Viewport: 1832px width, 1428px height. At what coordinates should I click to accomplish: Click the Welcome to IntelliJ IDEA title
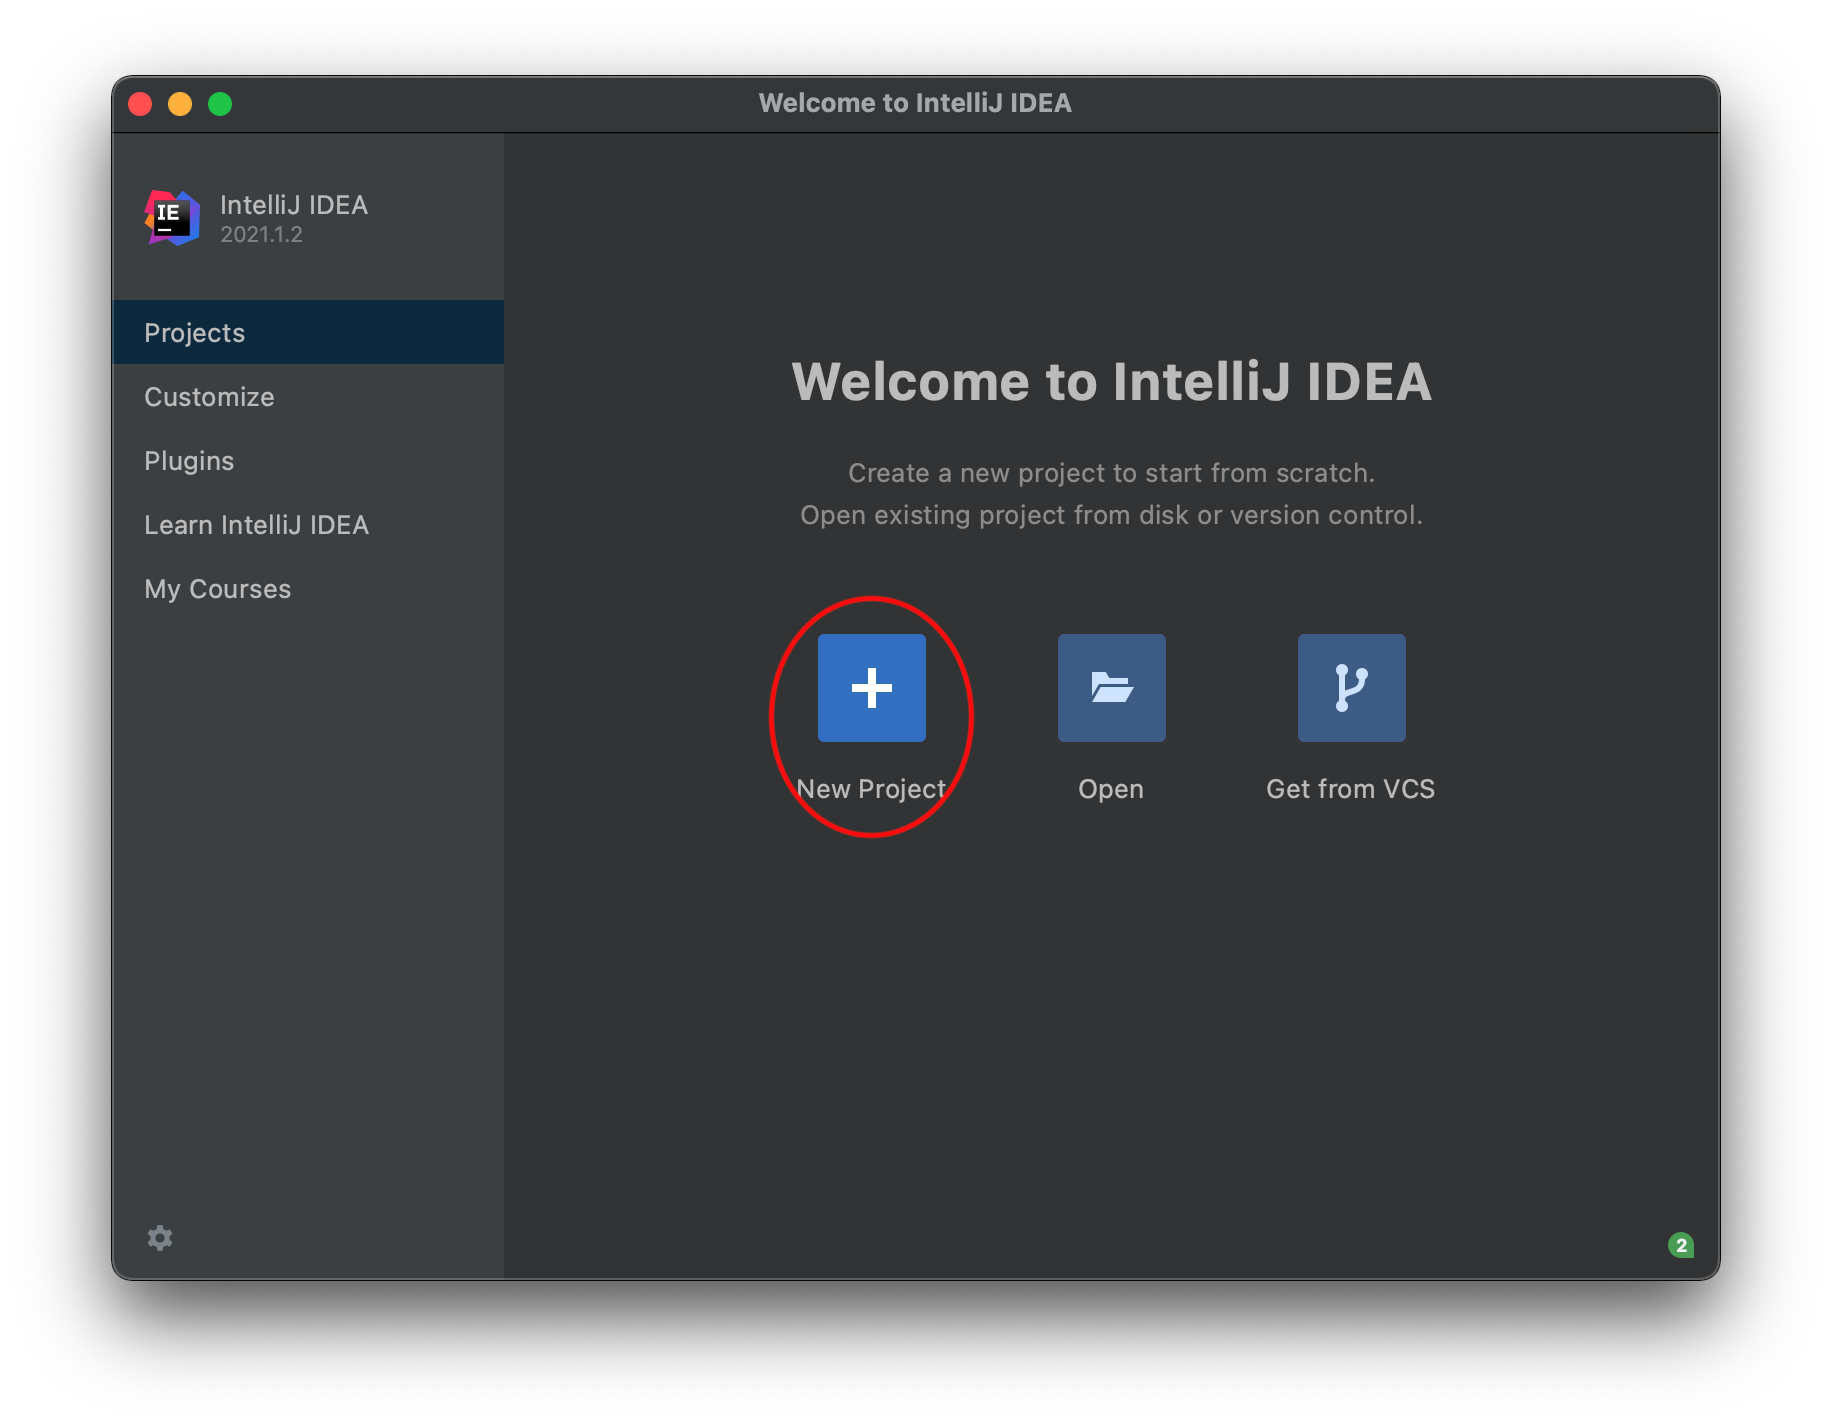click(x=1111, y=381)
